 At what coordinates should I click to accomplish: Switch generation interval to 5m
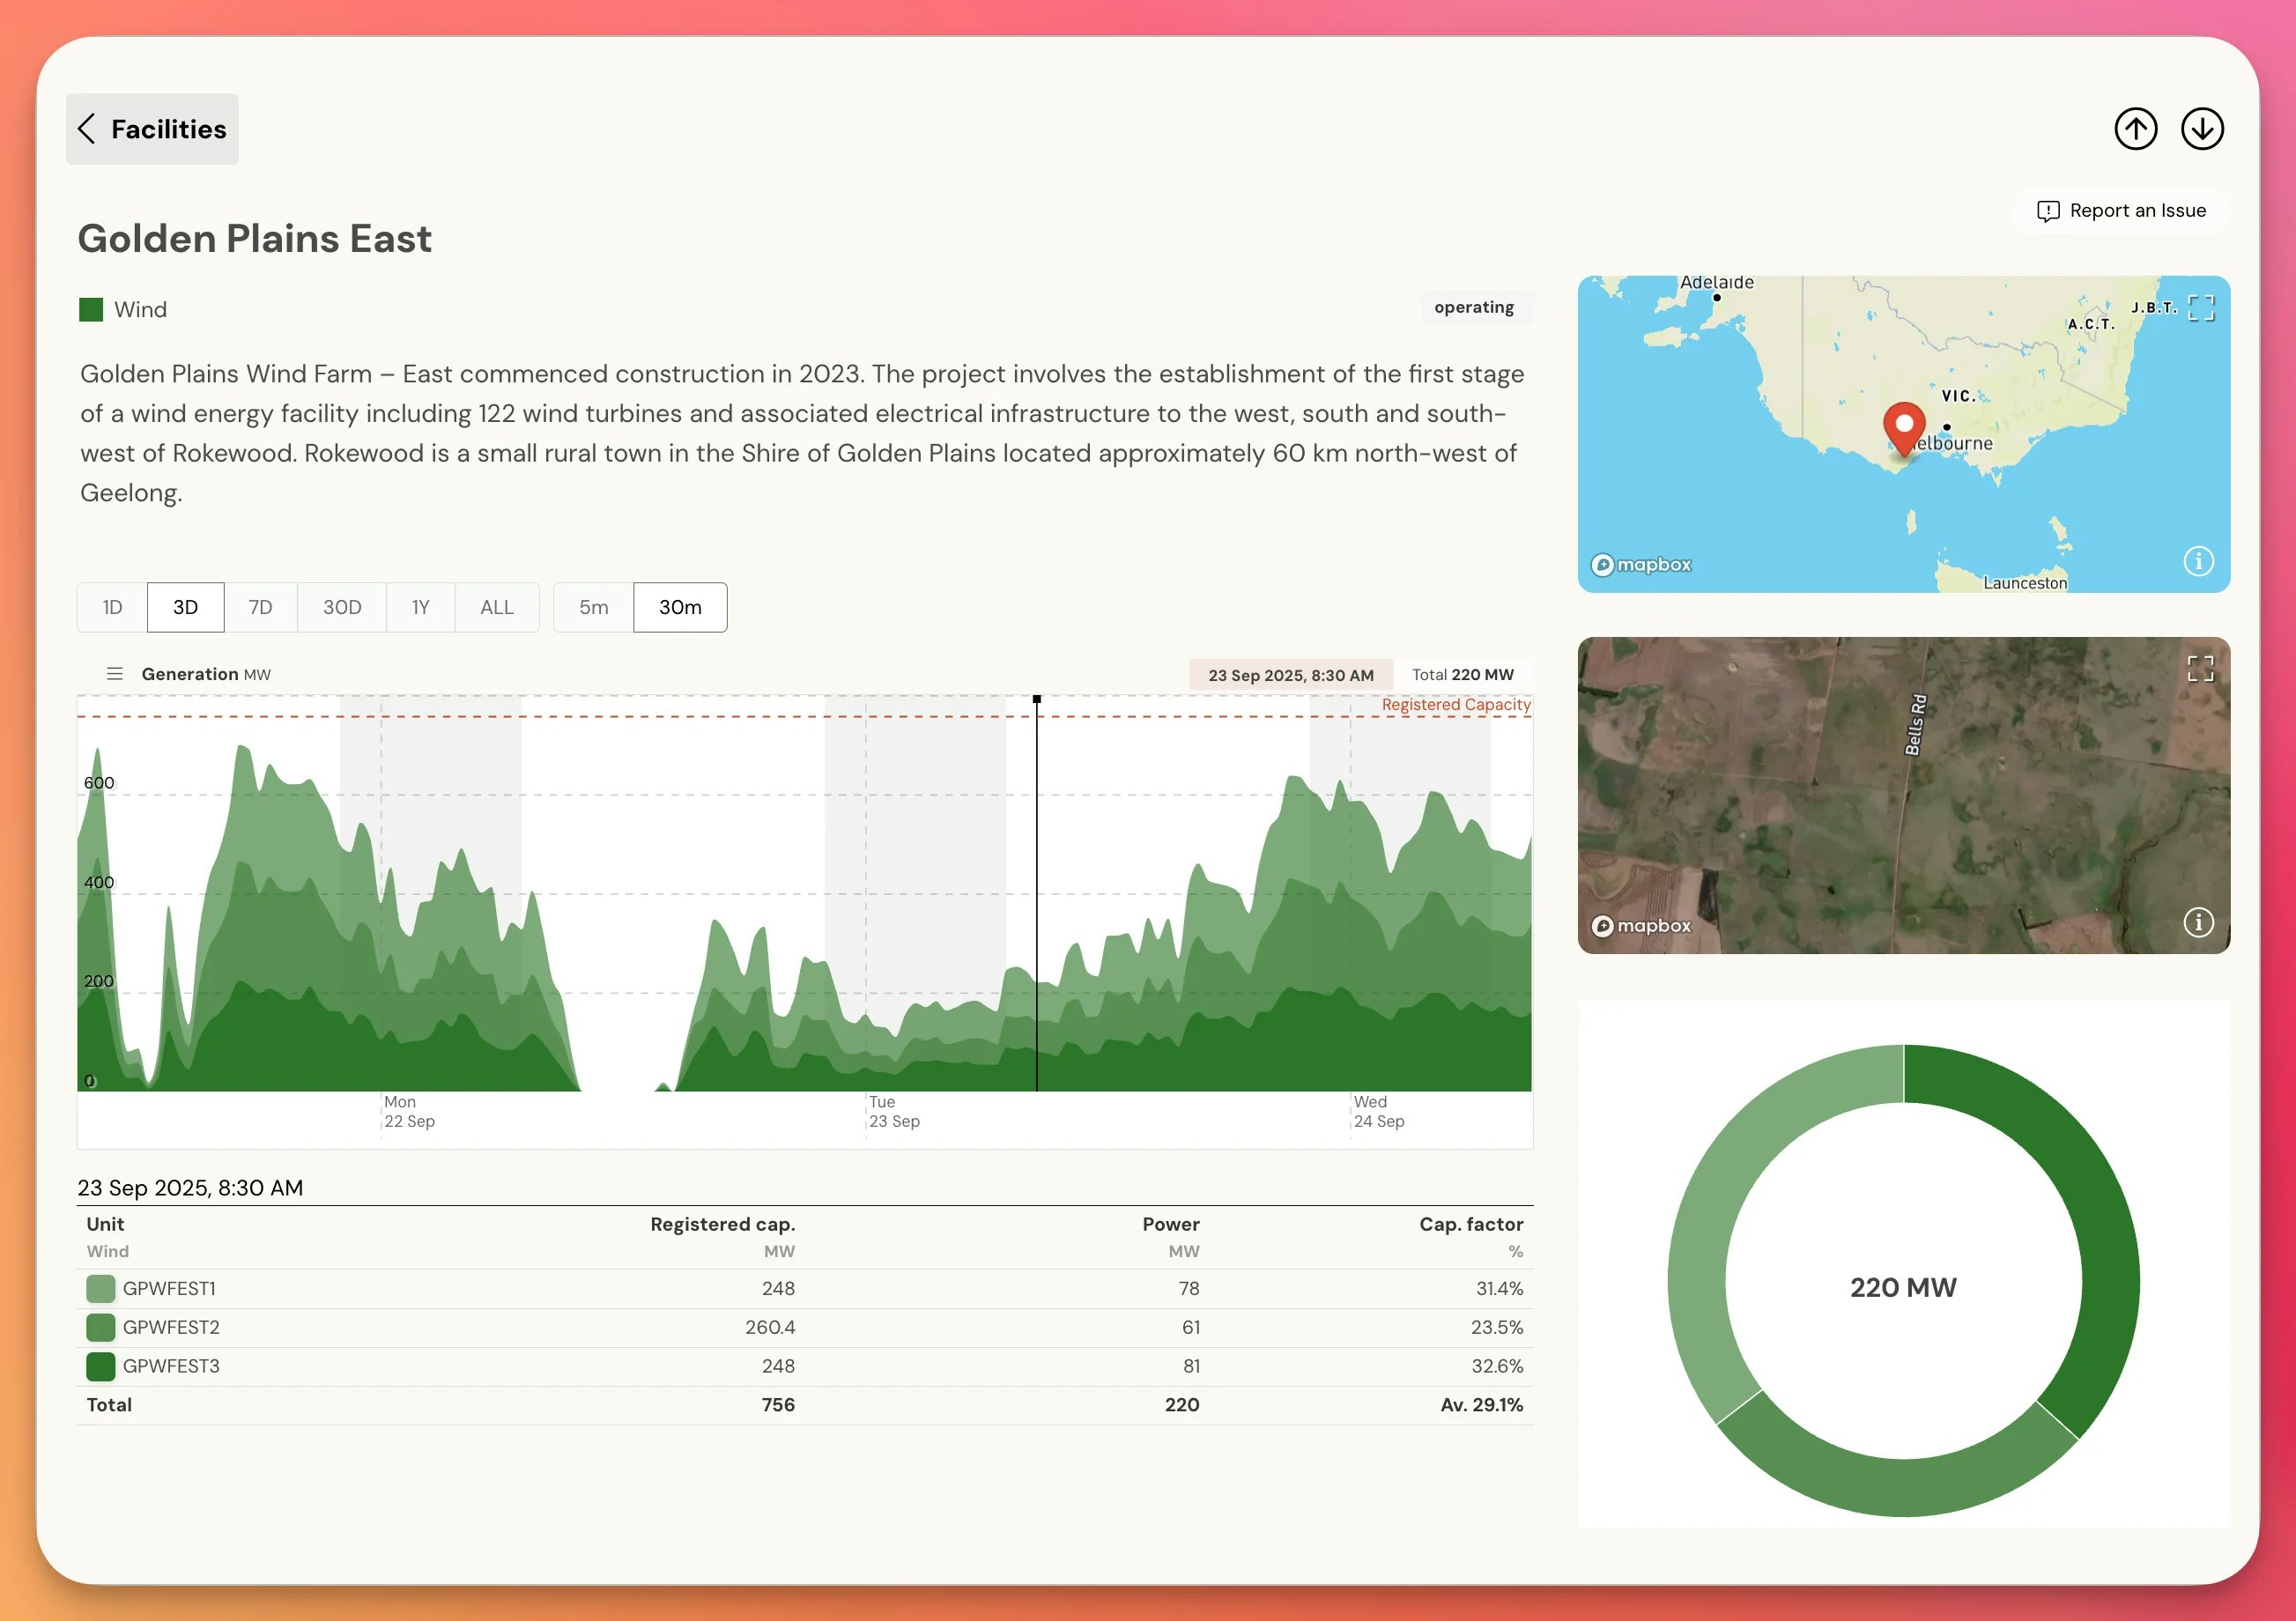[592, 607]
